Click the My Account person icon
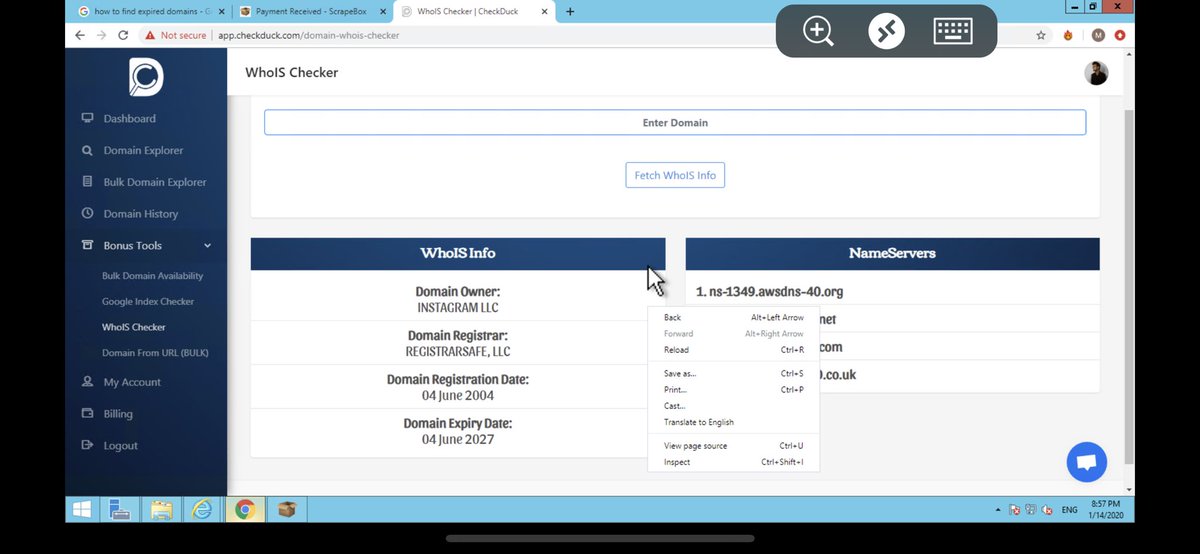 coord(87,382)
